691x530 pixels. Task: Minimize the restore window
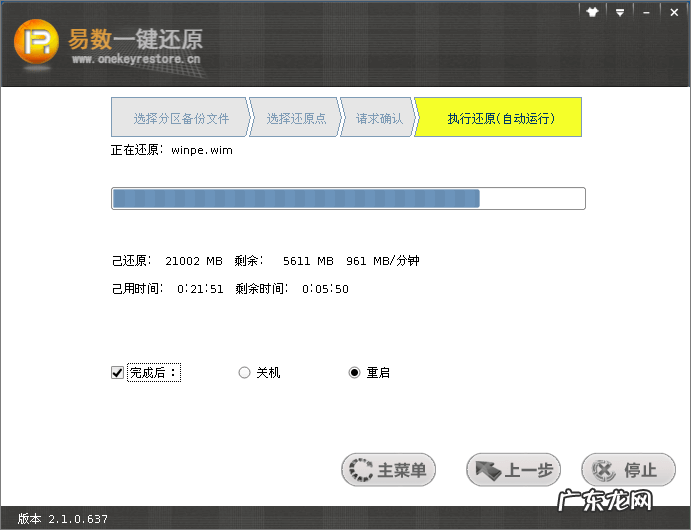coord(646,12)
